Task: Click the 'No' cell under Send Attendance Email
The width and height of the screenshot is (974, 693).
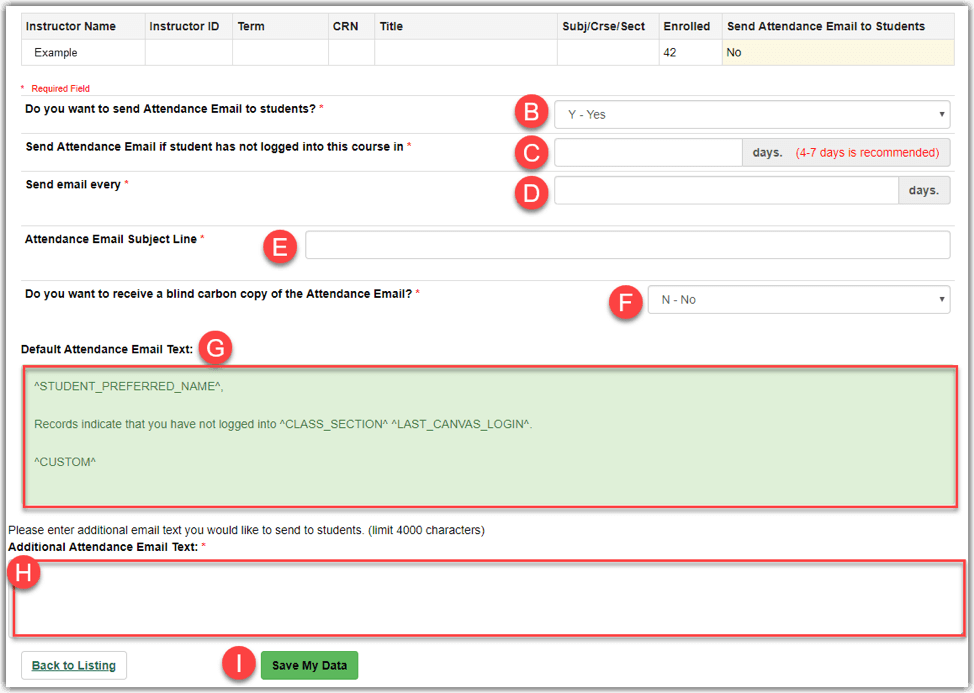Action: 837,52
